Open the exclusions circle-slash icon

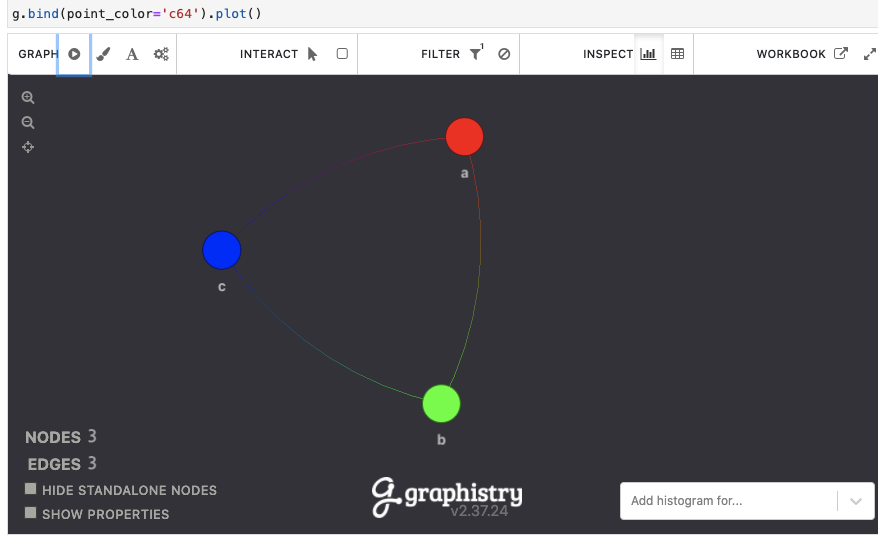coord(504,54)
